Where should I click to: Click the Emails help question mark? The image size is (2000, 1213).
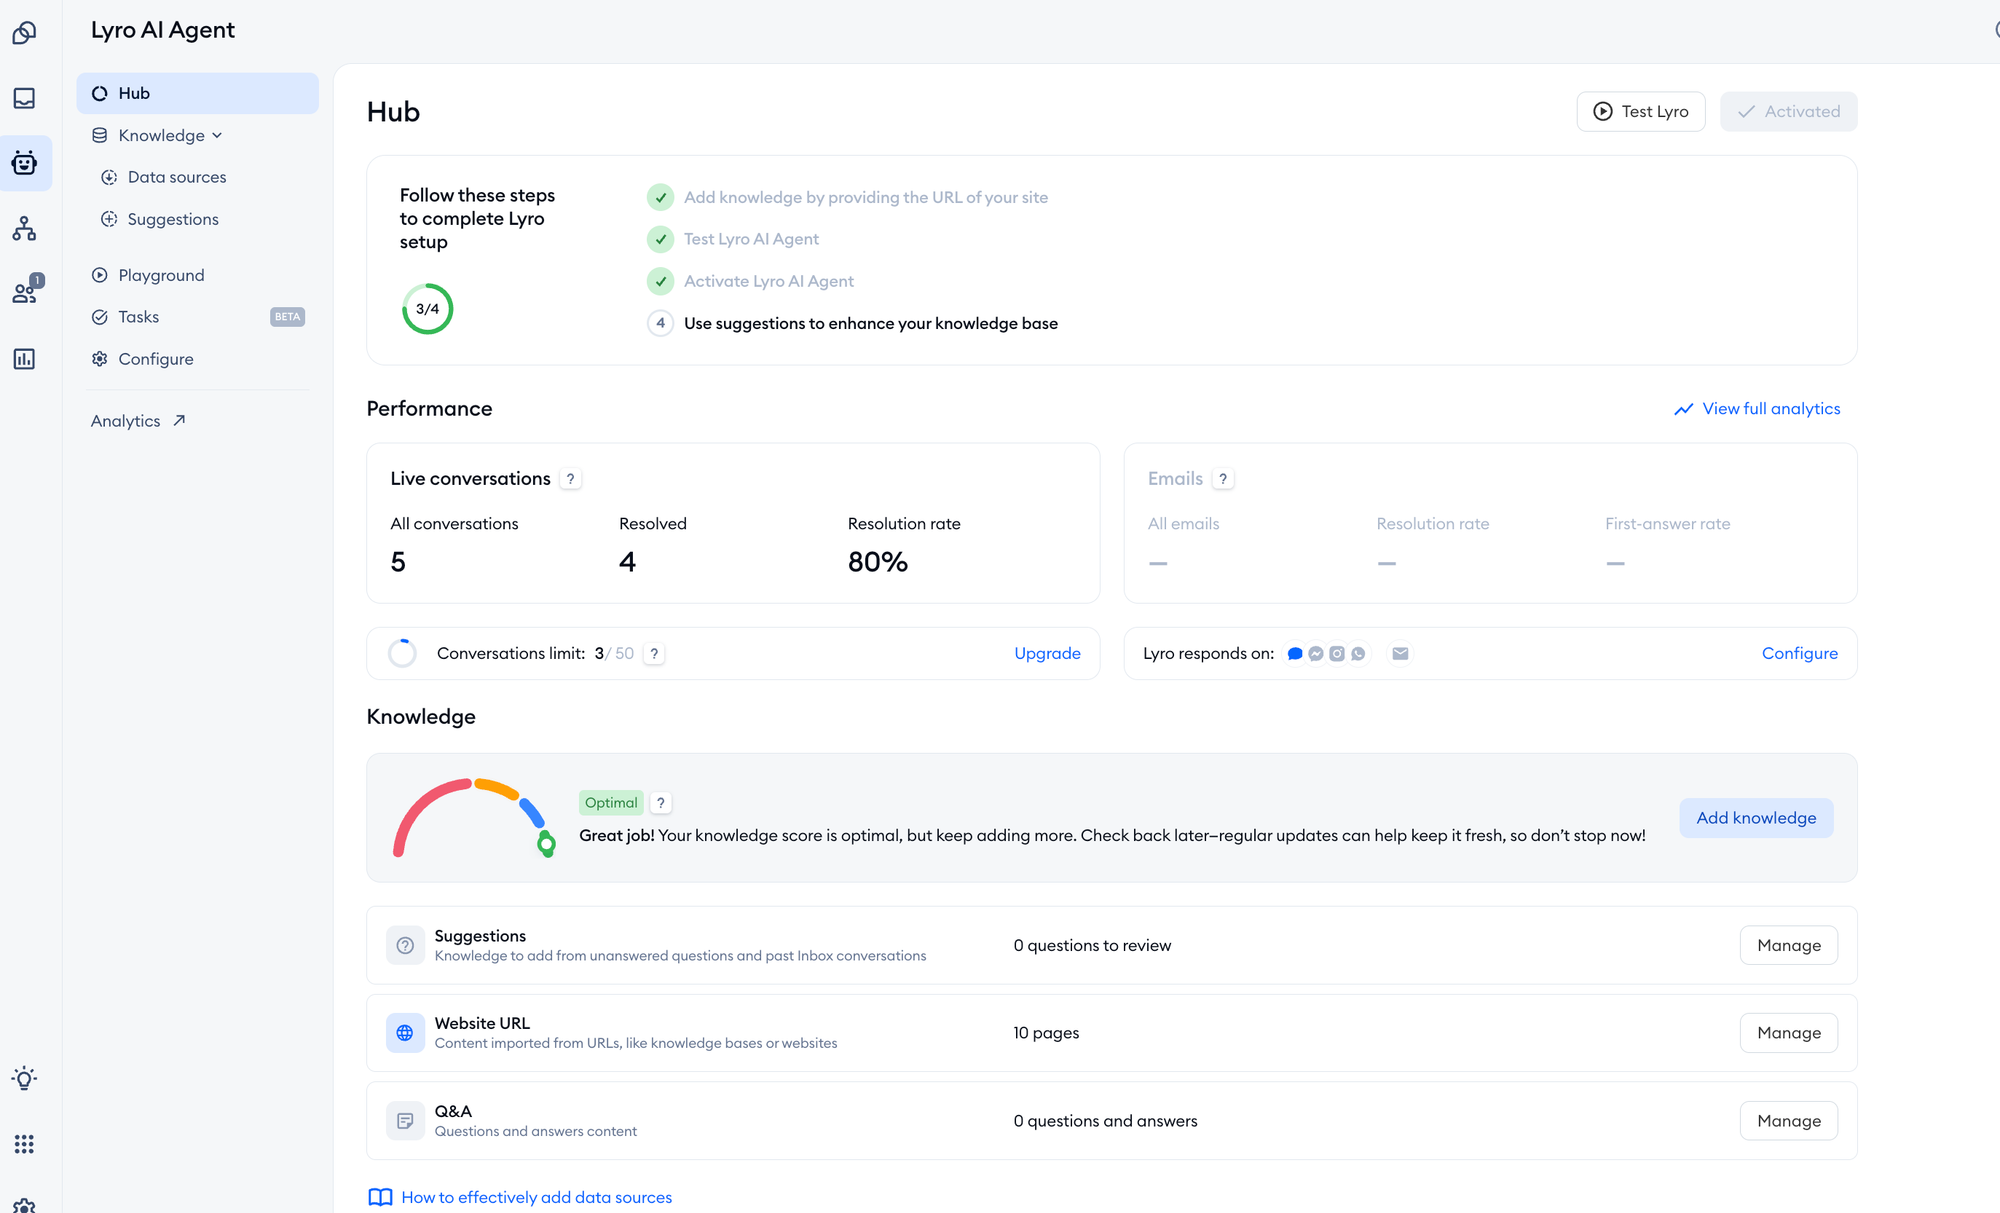pyautogui.click(x=1222, y=479)
